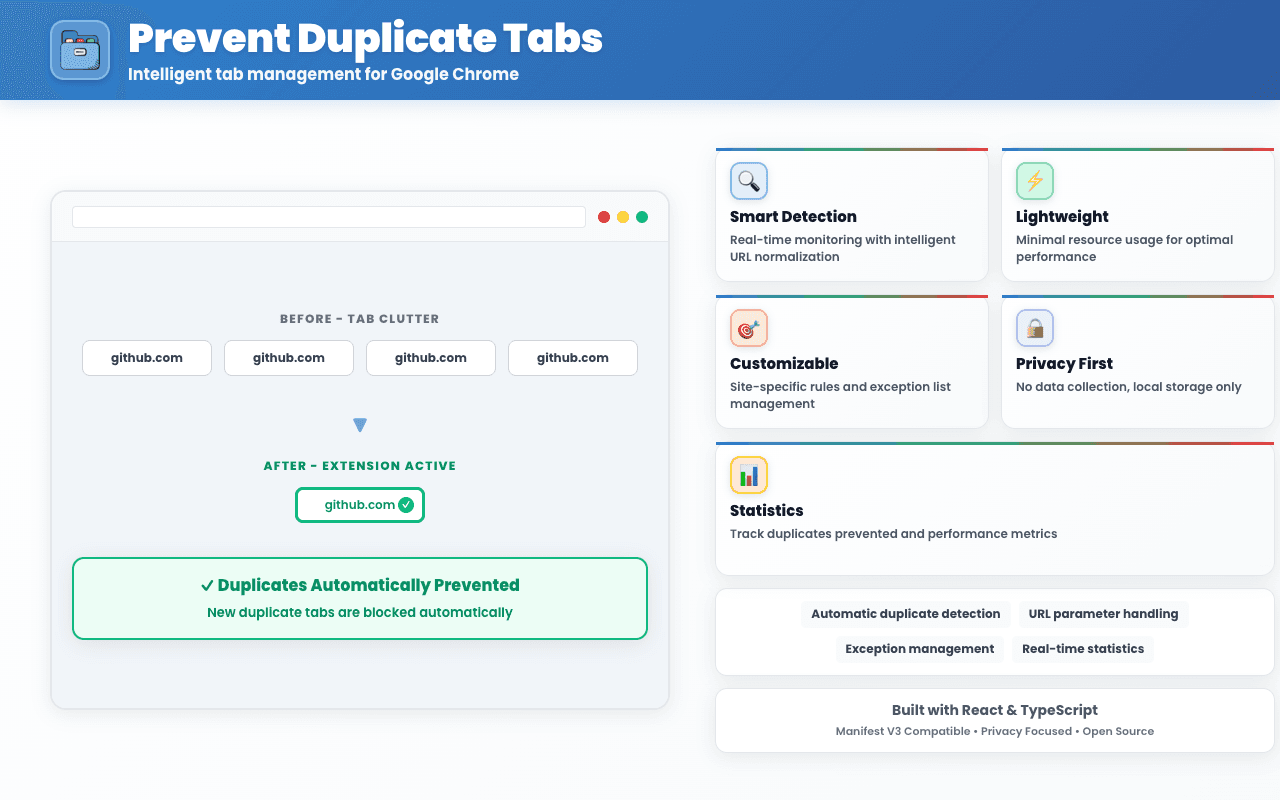Click the blue downward arrow between Before and After
The width and height of the screenshot is (1280, 800).
[360, 424]
